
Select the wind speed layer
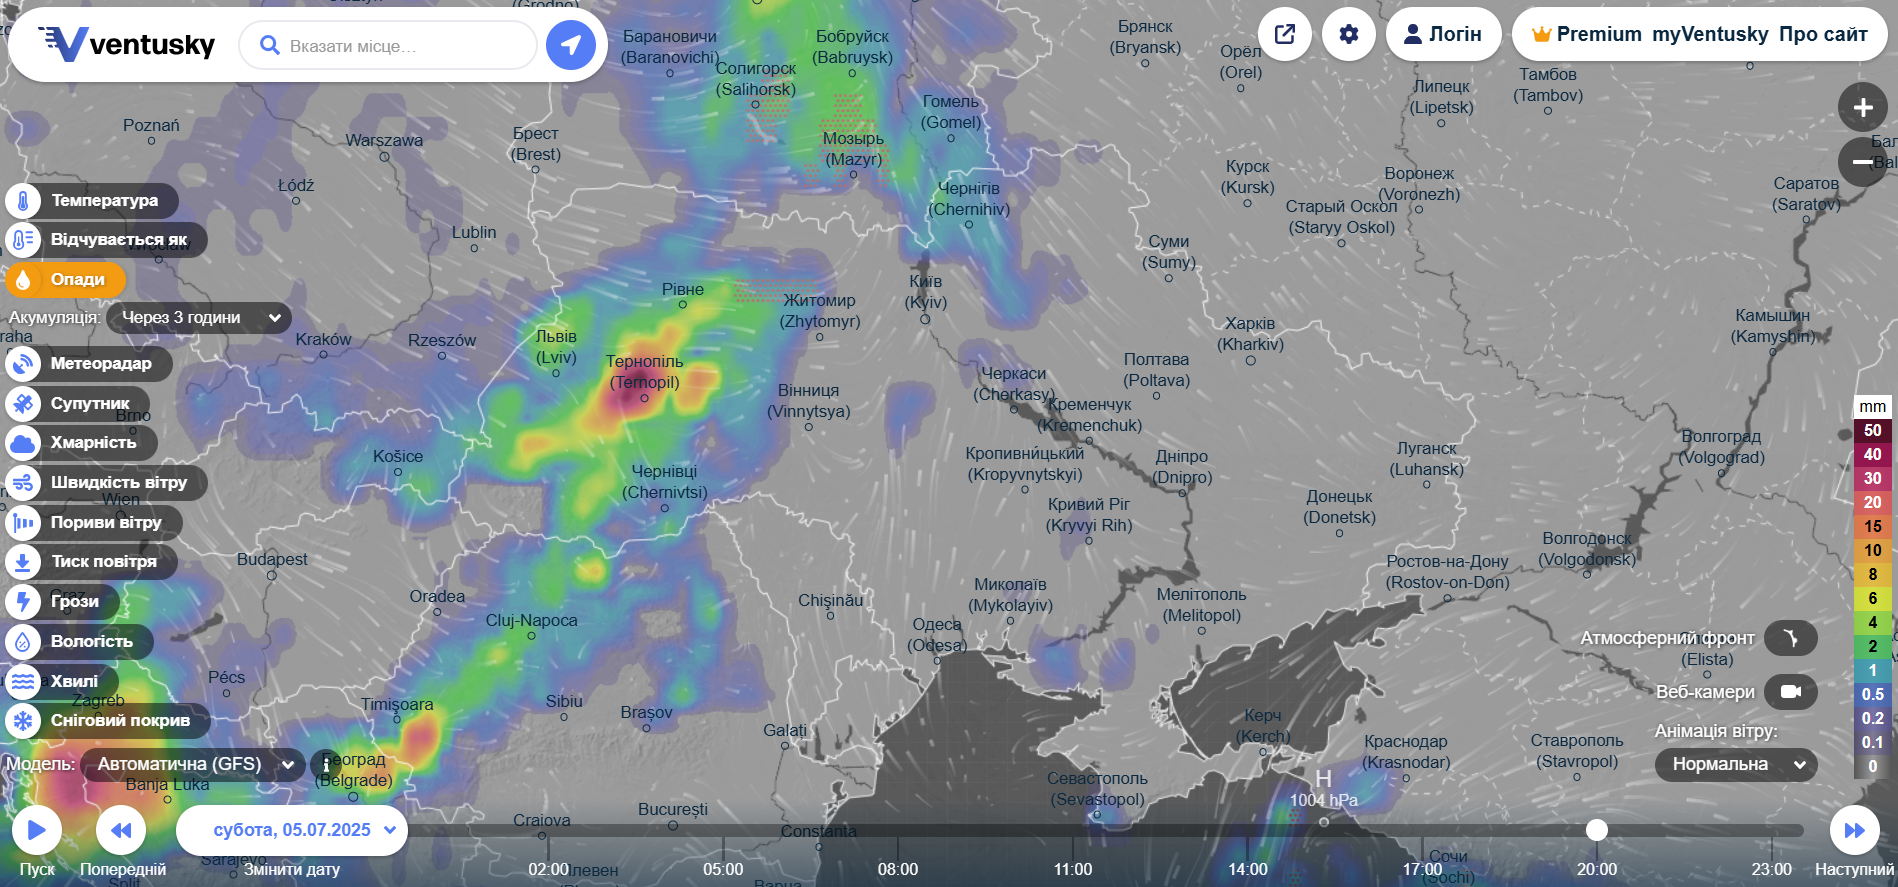(x=105, y=483)
